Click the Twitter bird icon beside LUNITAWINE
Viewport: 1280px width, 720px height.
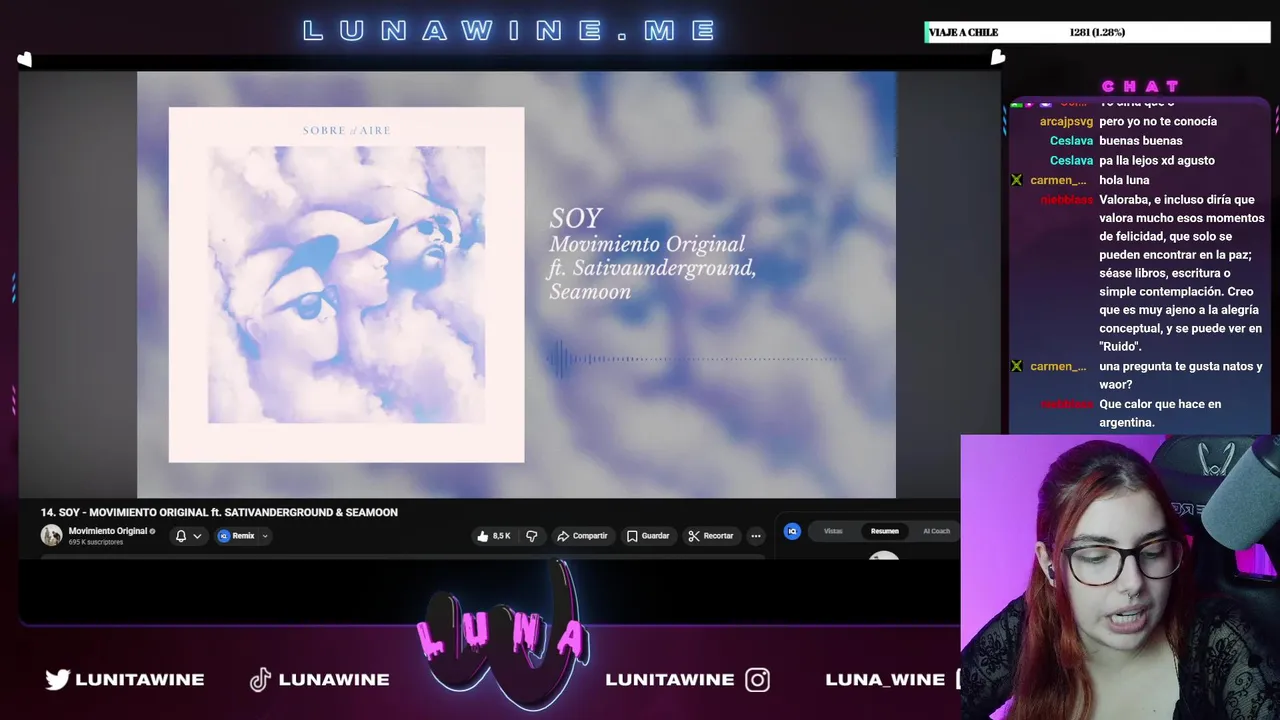[x=58, y=679]
